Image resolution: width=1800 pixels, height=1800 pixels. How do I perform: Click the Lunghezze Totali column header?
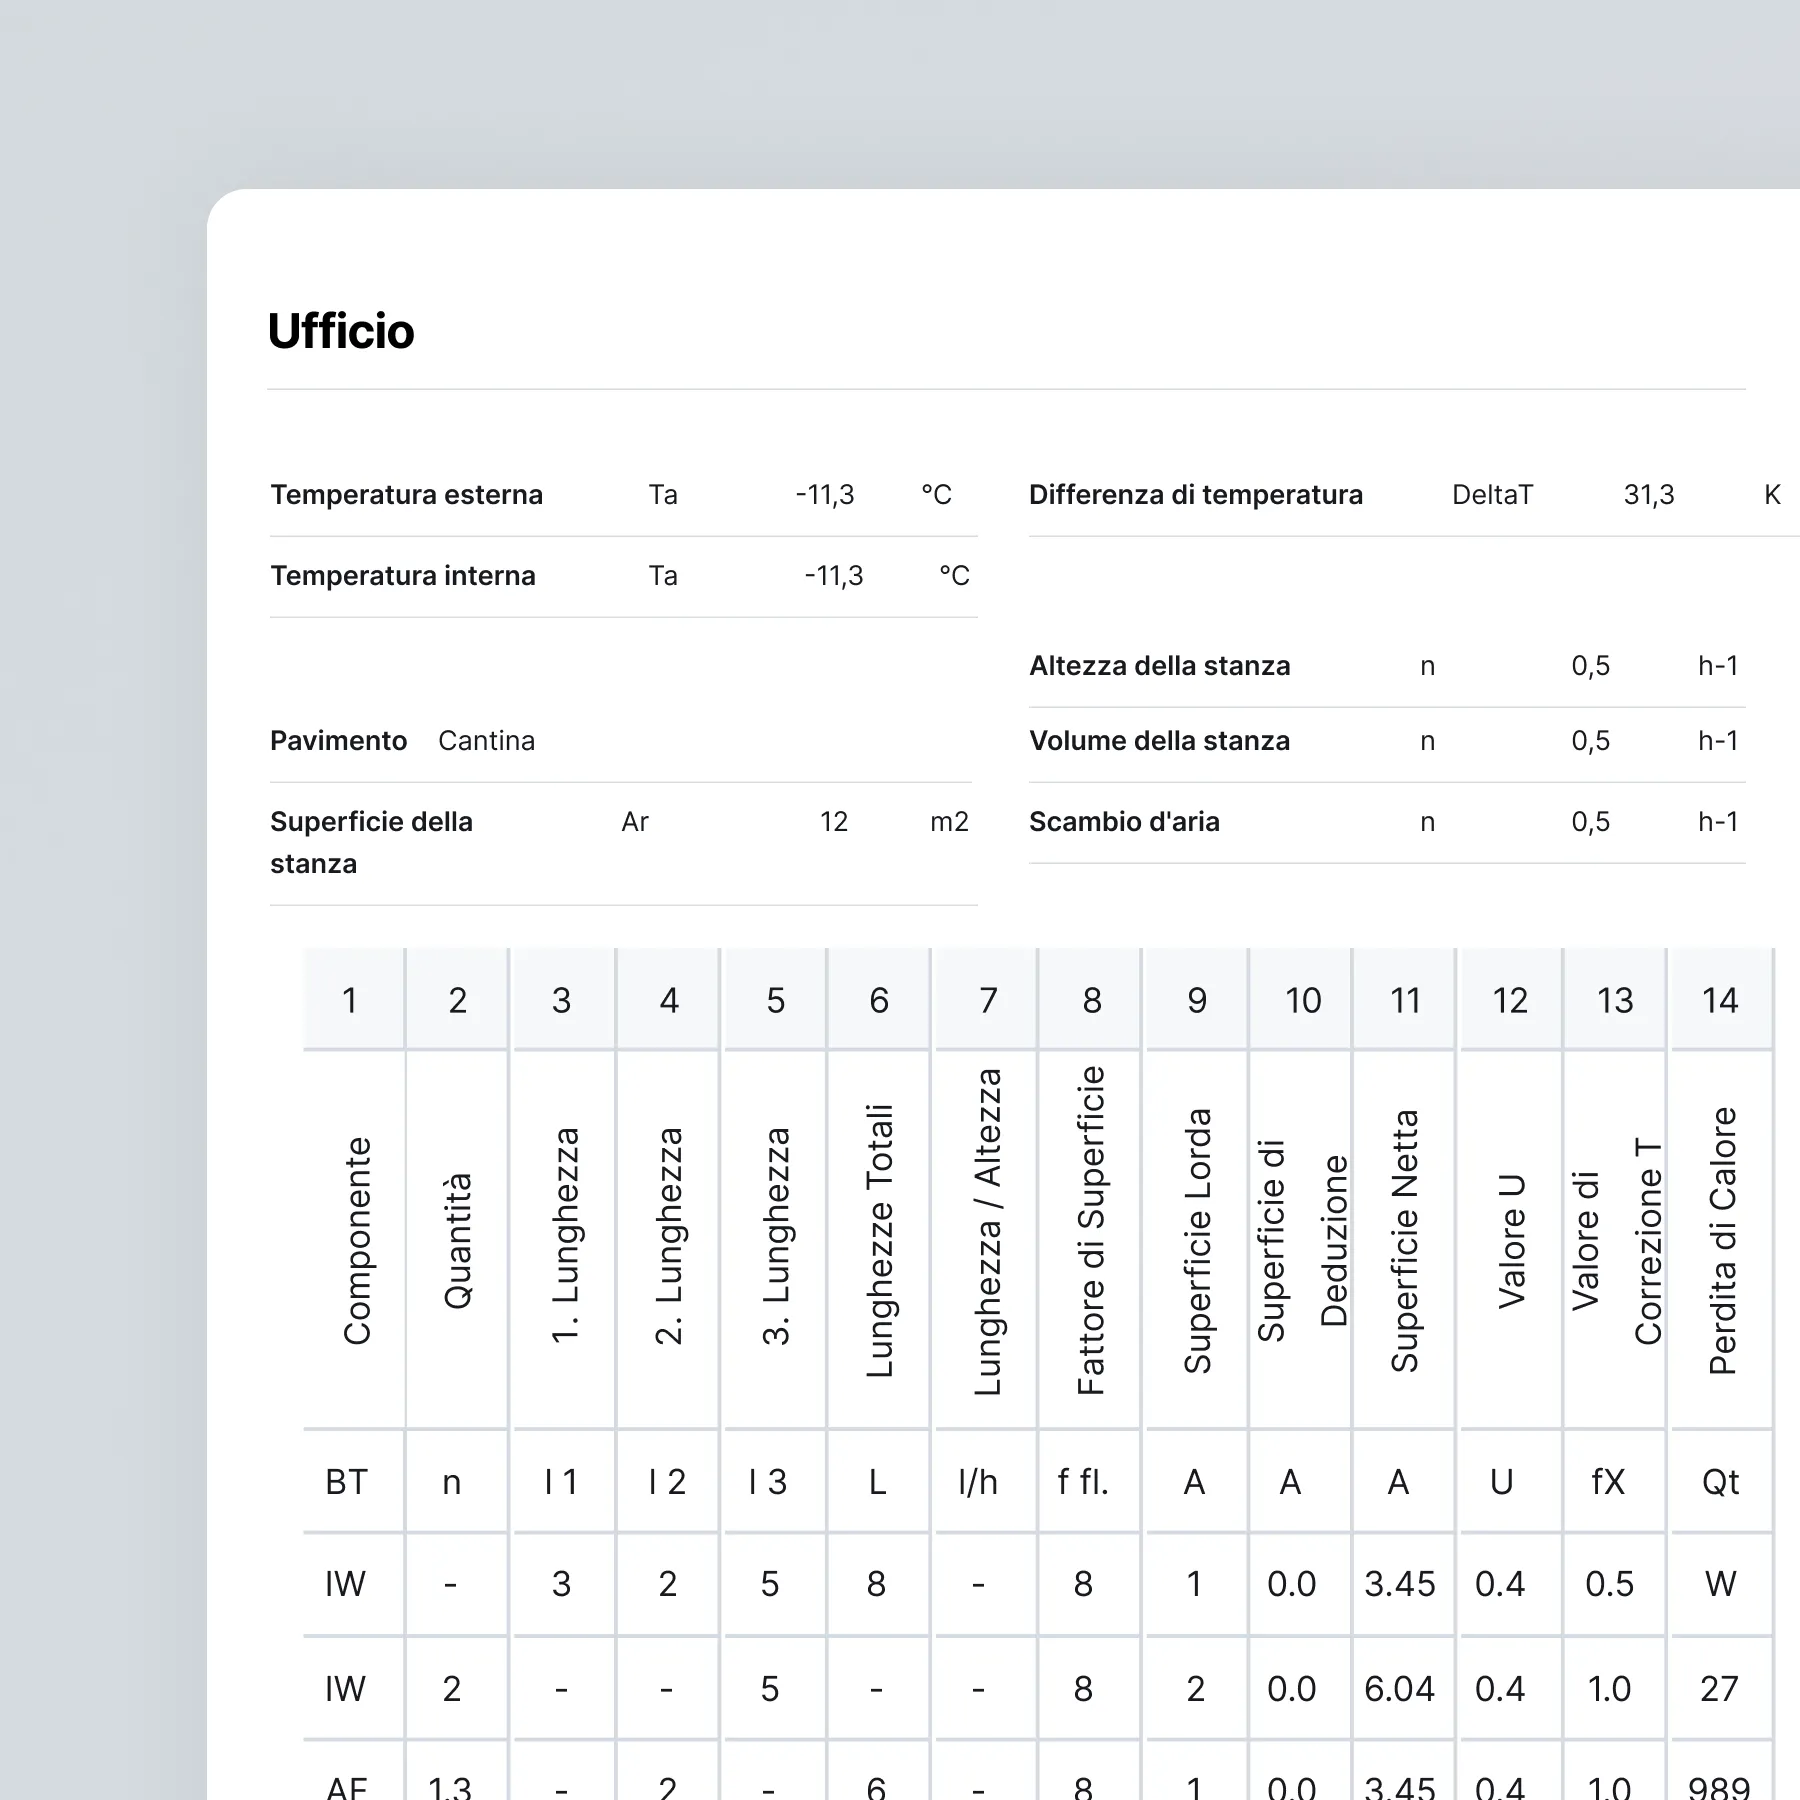[x=879, y=1240]
